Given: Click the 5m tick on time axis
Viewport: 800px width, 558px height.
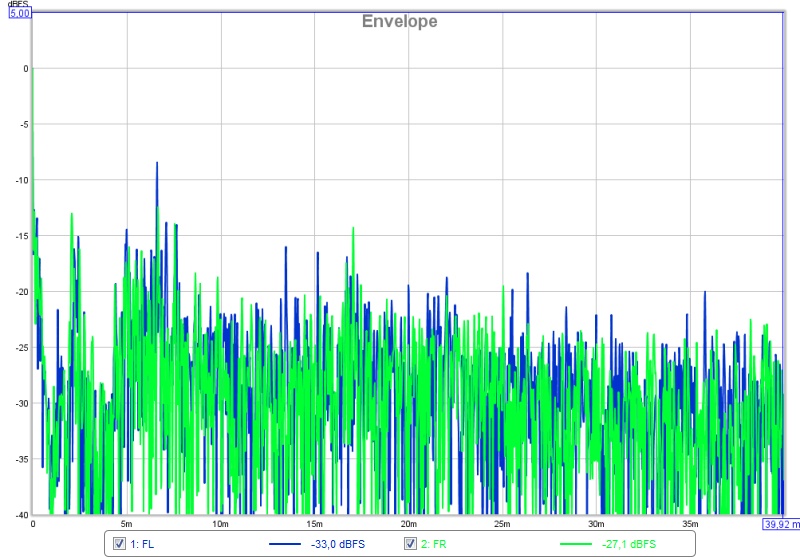Looking at the screenshot, I should (x=126, y=523).
